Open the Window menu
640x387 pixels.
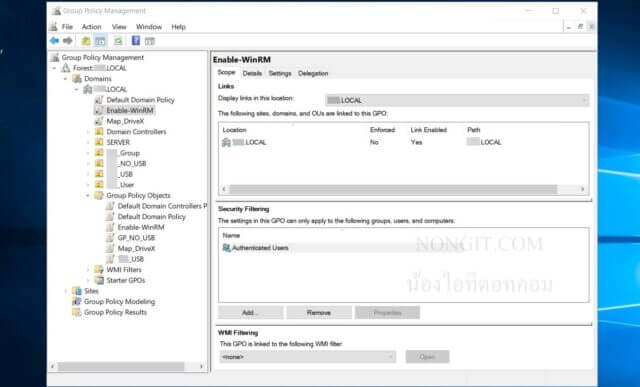pos(149,27)
